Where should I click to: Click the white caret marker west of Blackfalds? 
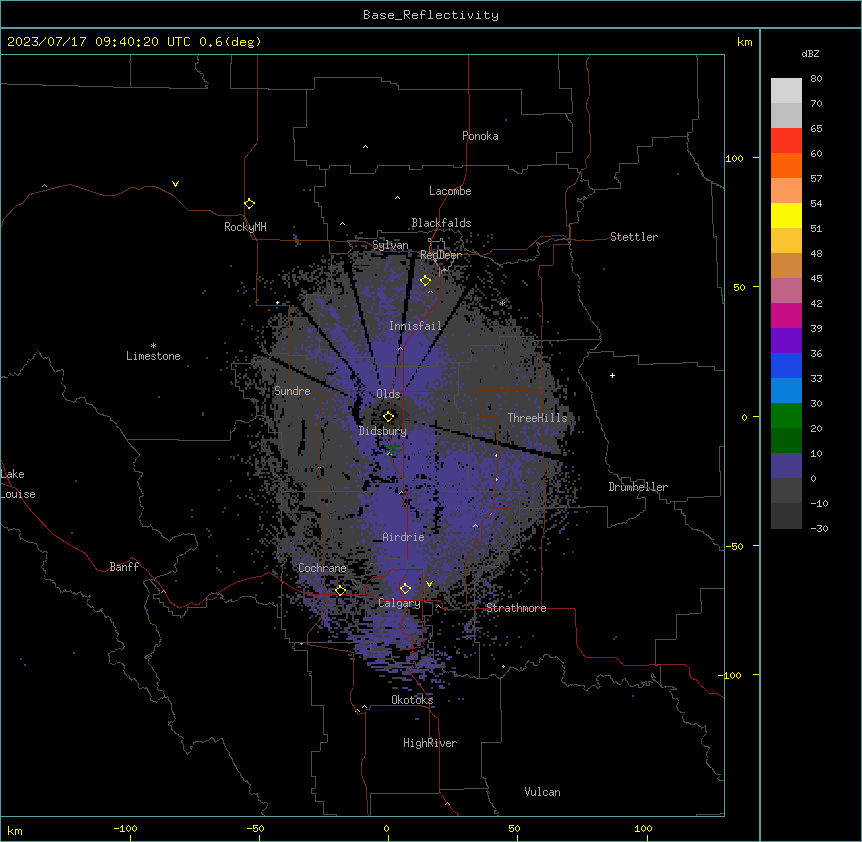point(342,224)
